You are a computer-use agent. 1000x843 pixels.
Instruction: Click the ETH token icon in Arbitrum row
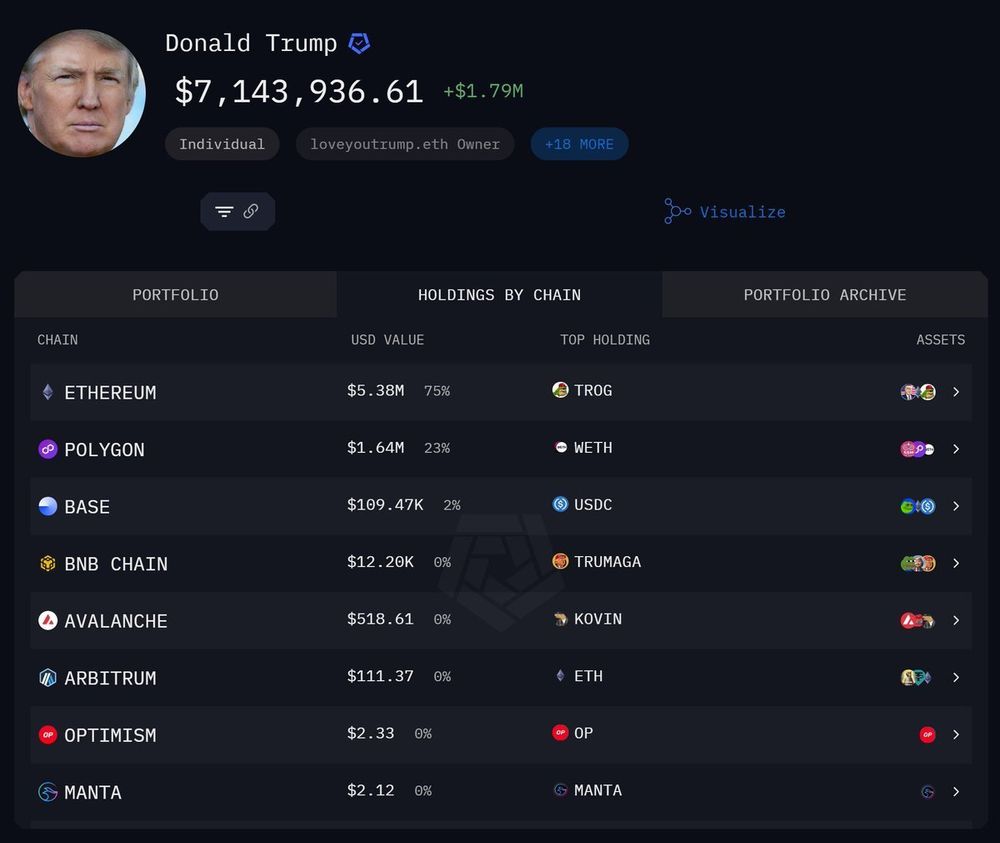pyautogui.click(x=560, y=676)
